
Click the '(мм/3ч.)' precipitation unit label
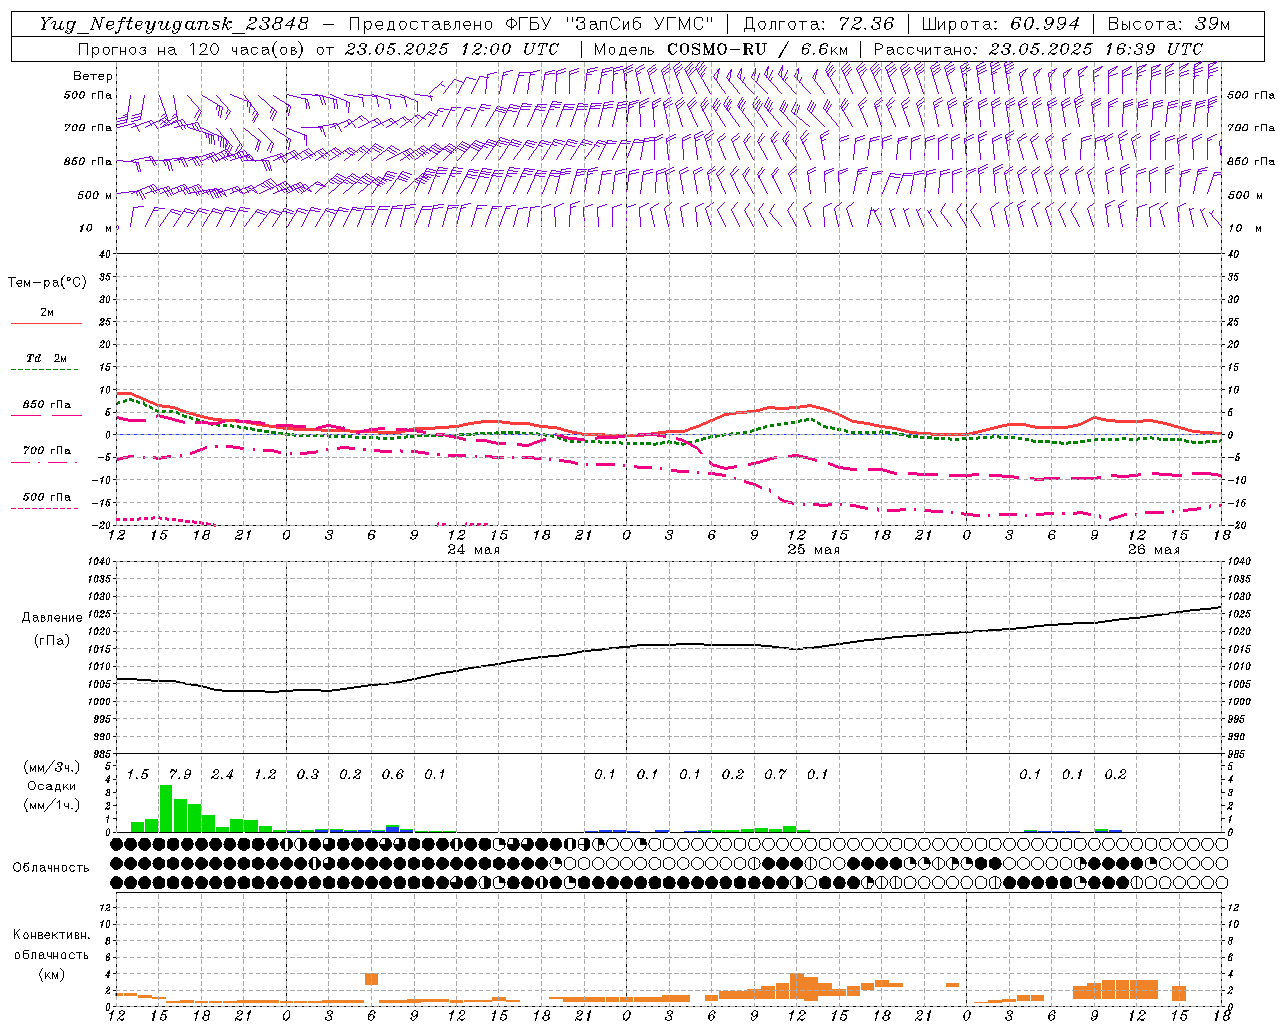52,768
